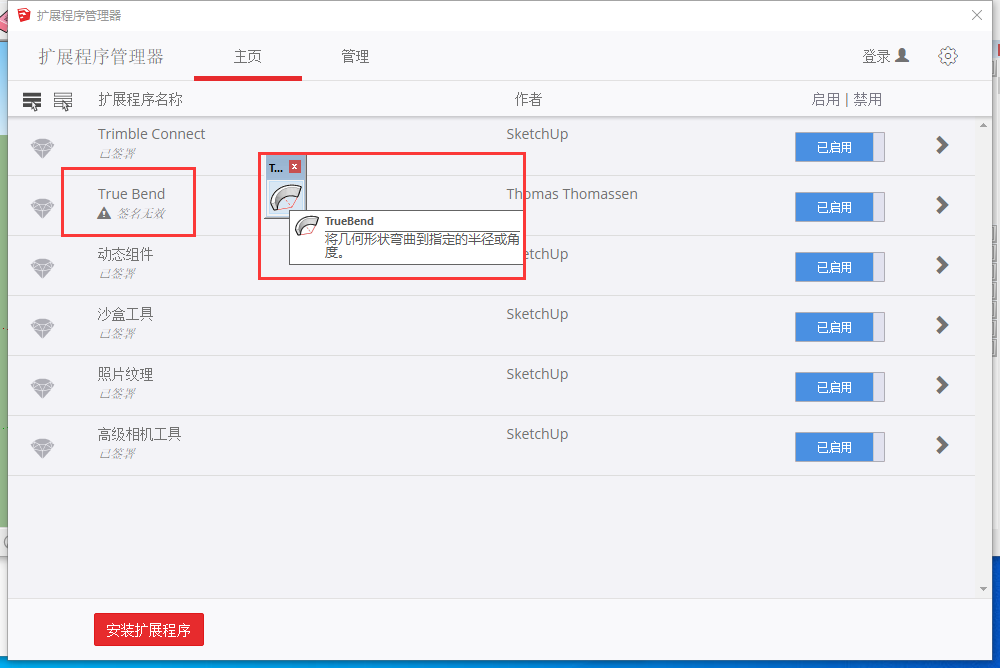The height and width of the screenshot is (668, 1000).
Task: Click the 安装扩展程序 button
Action: tap(149, 630)
